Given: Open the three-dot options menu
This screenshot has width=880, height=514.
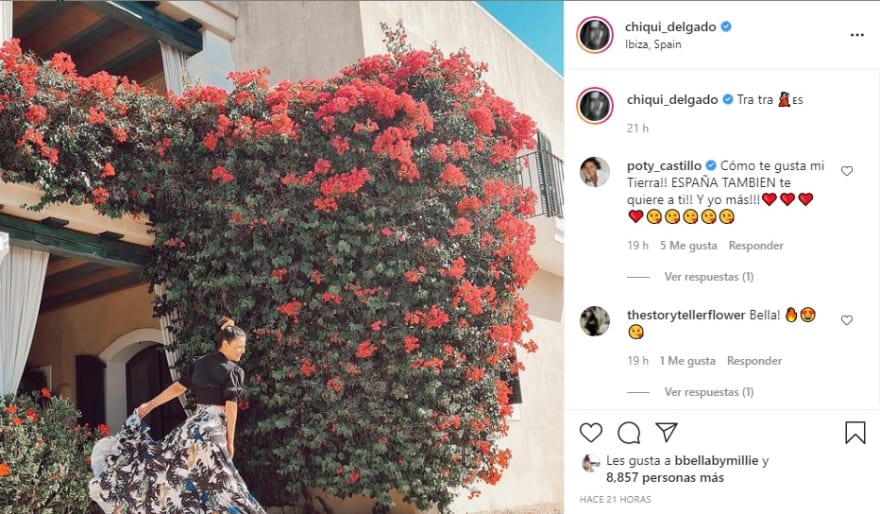Looking at the screenshot, I should pos(857,35).
